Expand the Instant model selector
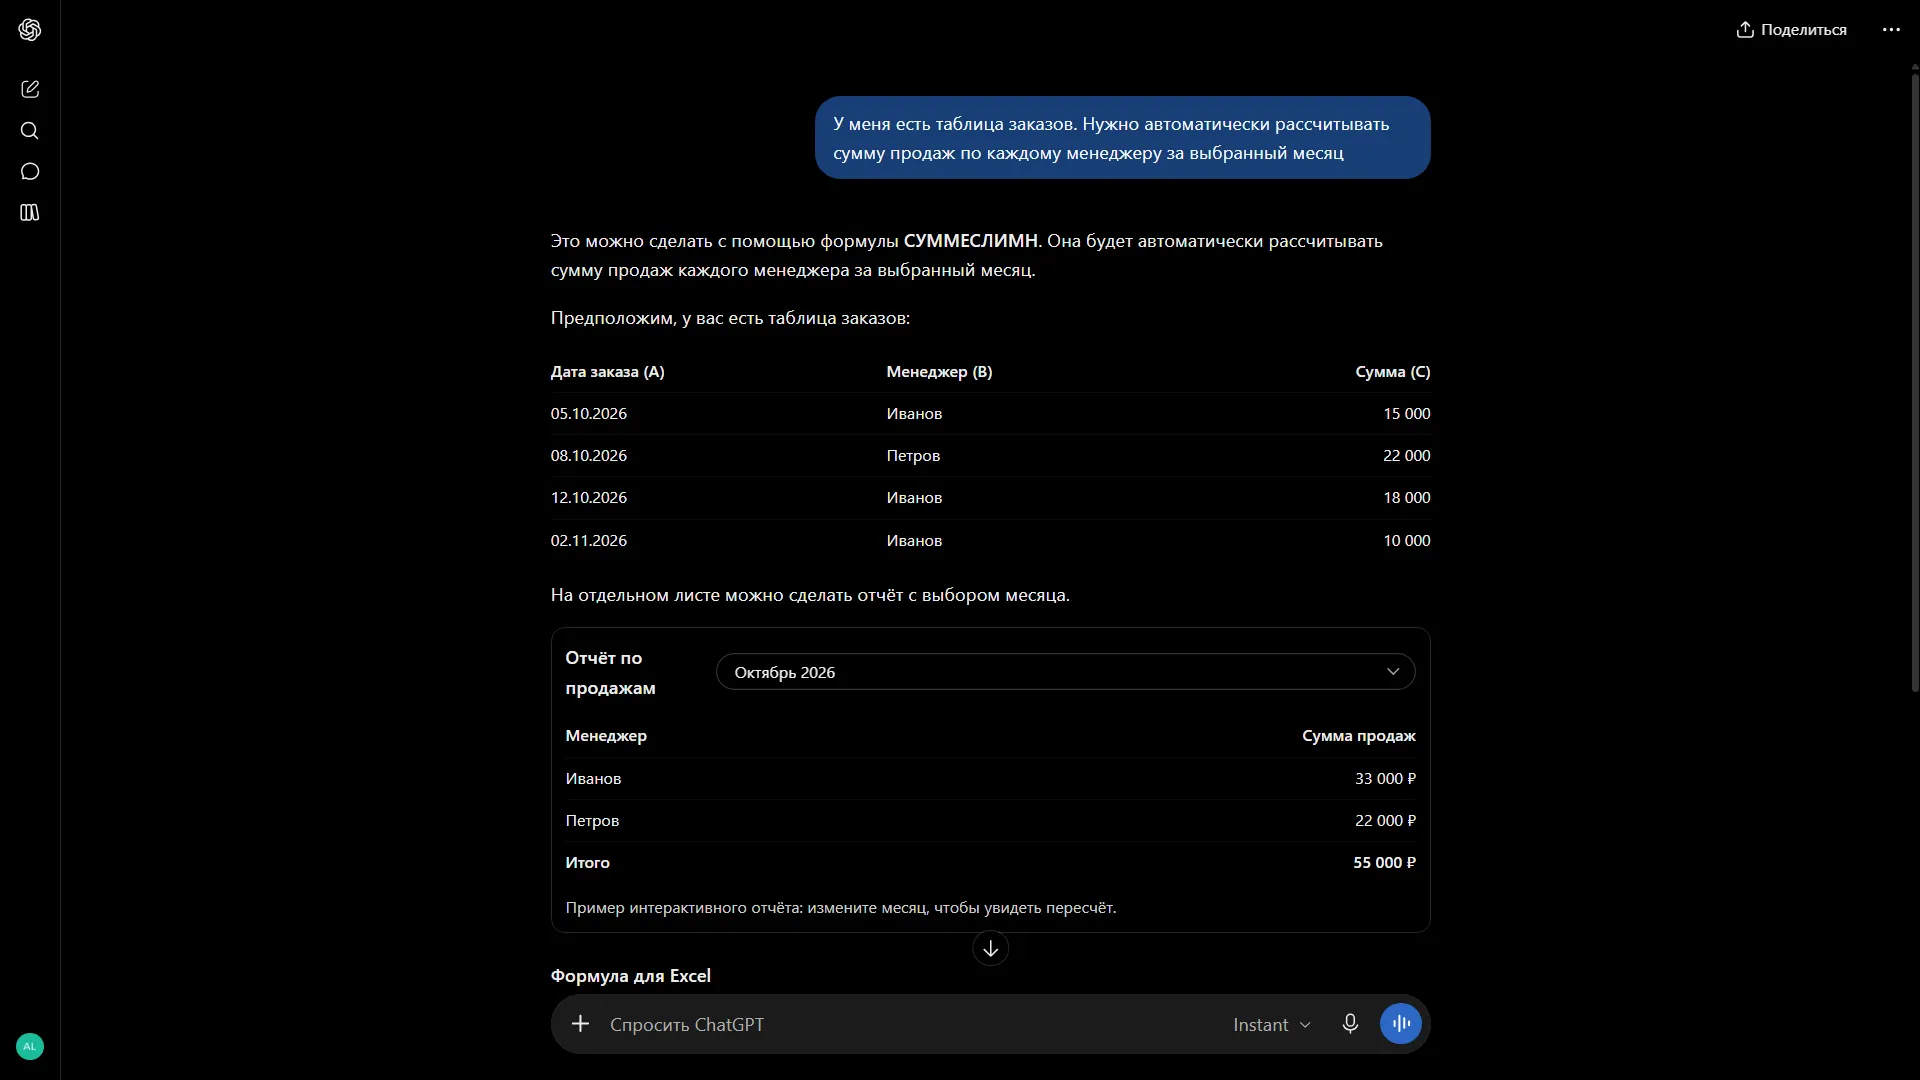Viewport: 1920px width, 1080px height. pyautogui.click(x=1271, y=1025)
